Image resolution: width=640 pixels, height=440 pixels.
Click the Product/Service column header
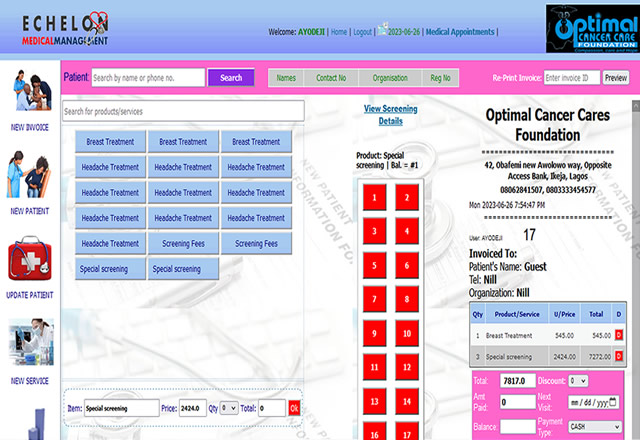pos(517,314)
